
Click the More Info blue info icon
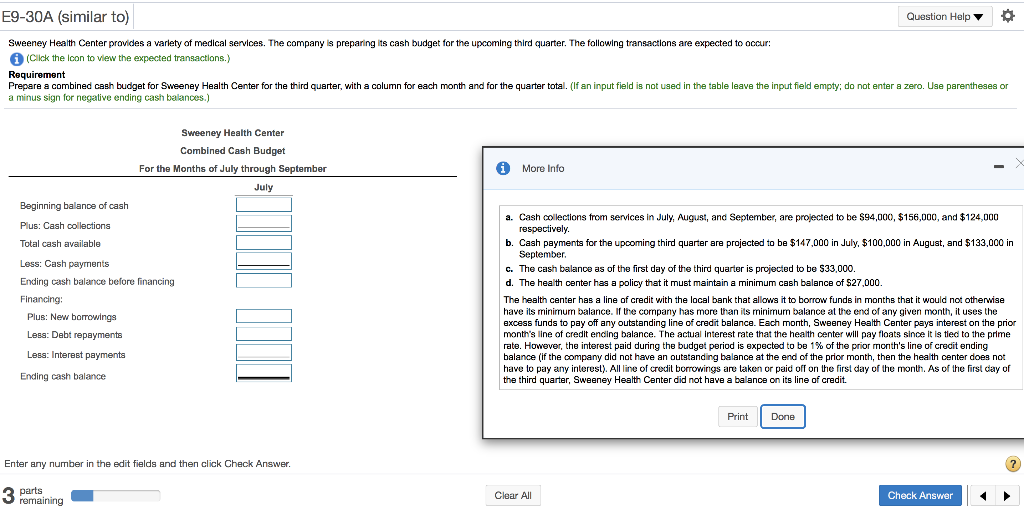point(503,168)
